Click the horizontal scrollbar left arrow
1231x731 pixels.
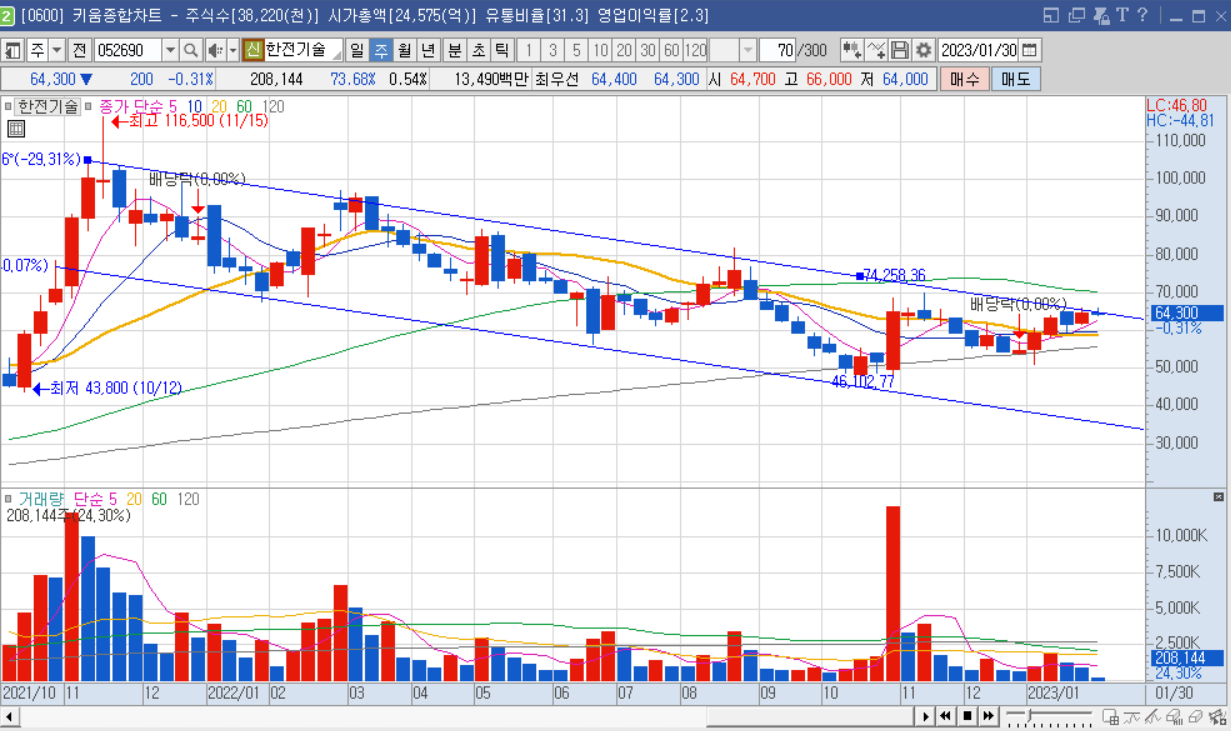(9, 716)
